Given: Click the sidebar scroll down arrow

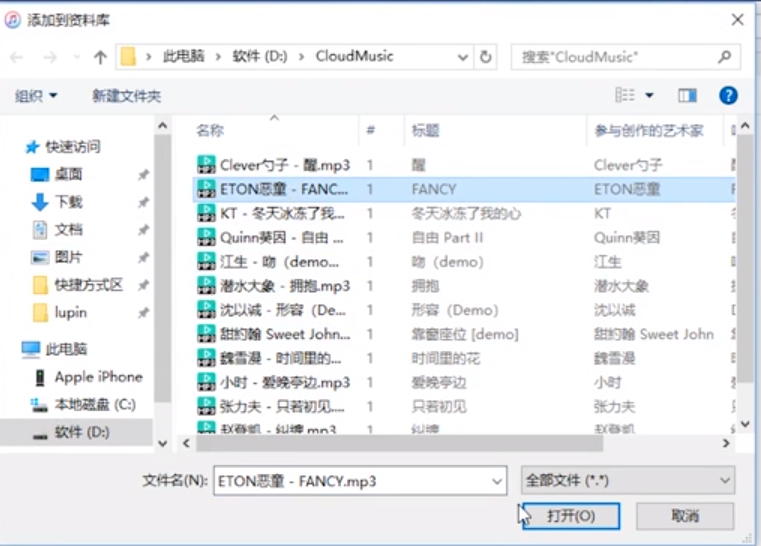Looking at the screenshot, I should 163,443.
